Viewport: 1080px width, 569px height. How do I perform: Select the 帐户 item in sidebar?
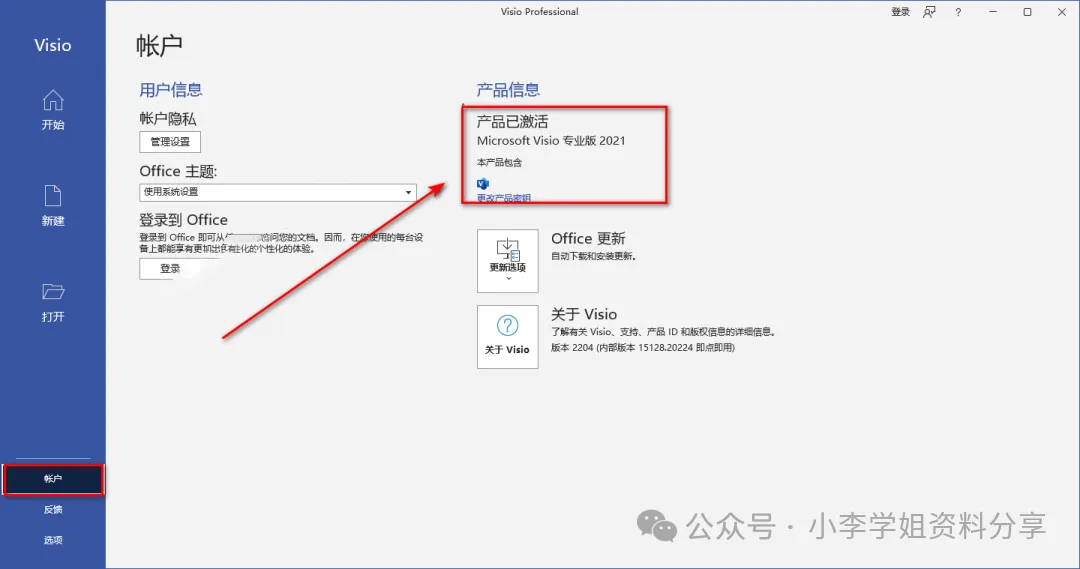click(53, 479)
